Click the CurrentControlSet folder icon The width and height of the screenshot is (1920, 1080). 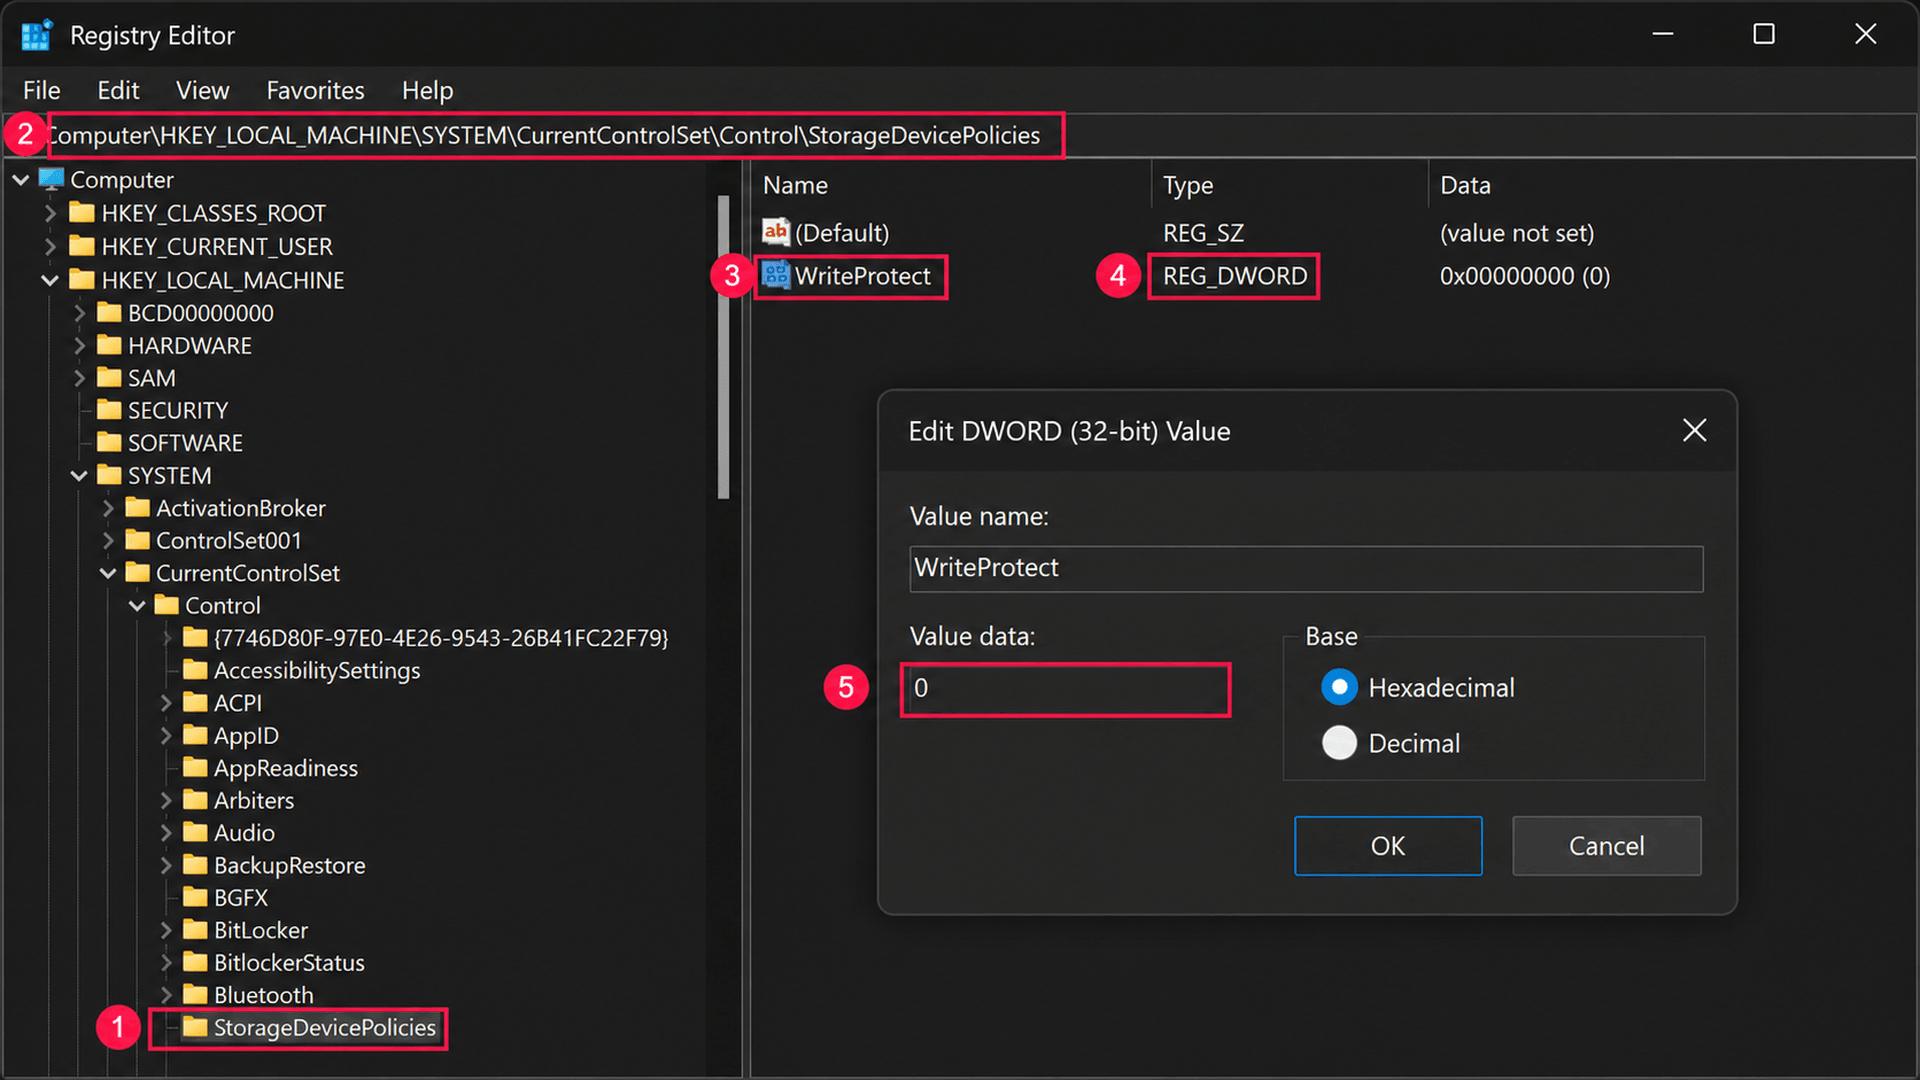137,573
